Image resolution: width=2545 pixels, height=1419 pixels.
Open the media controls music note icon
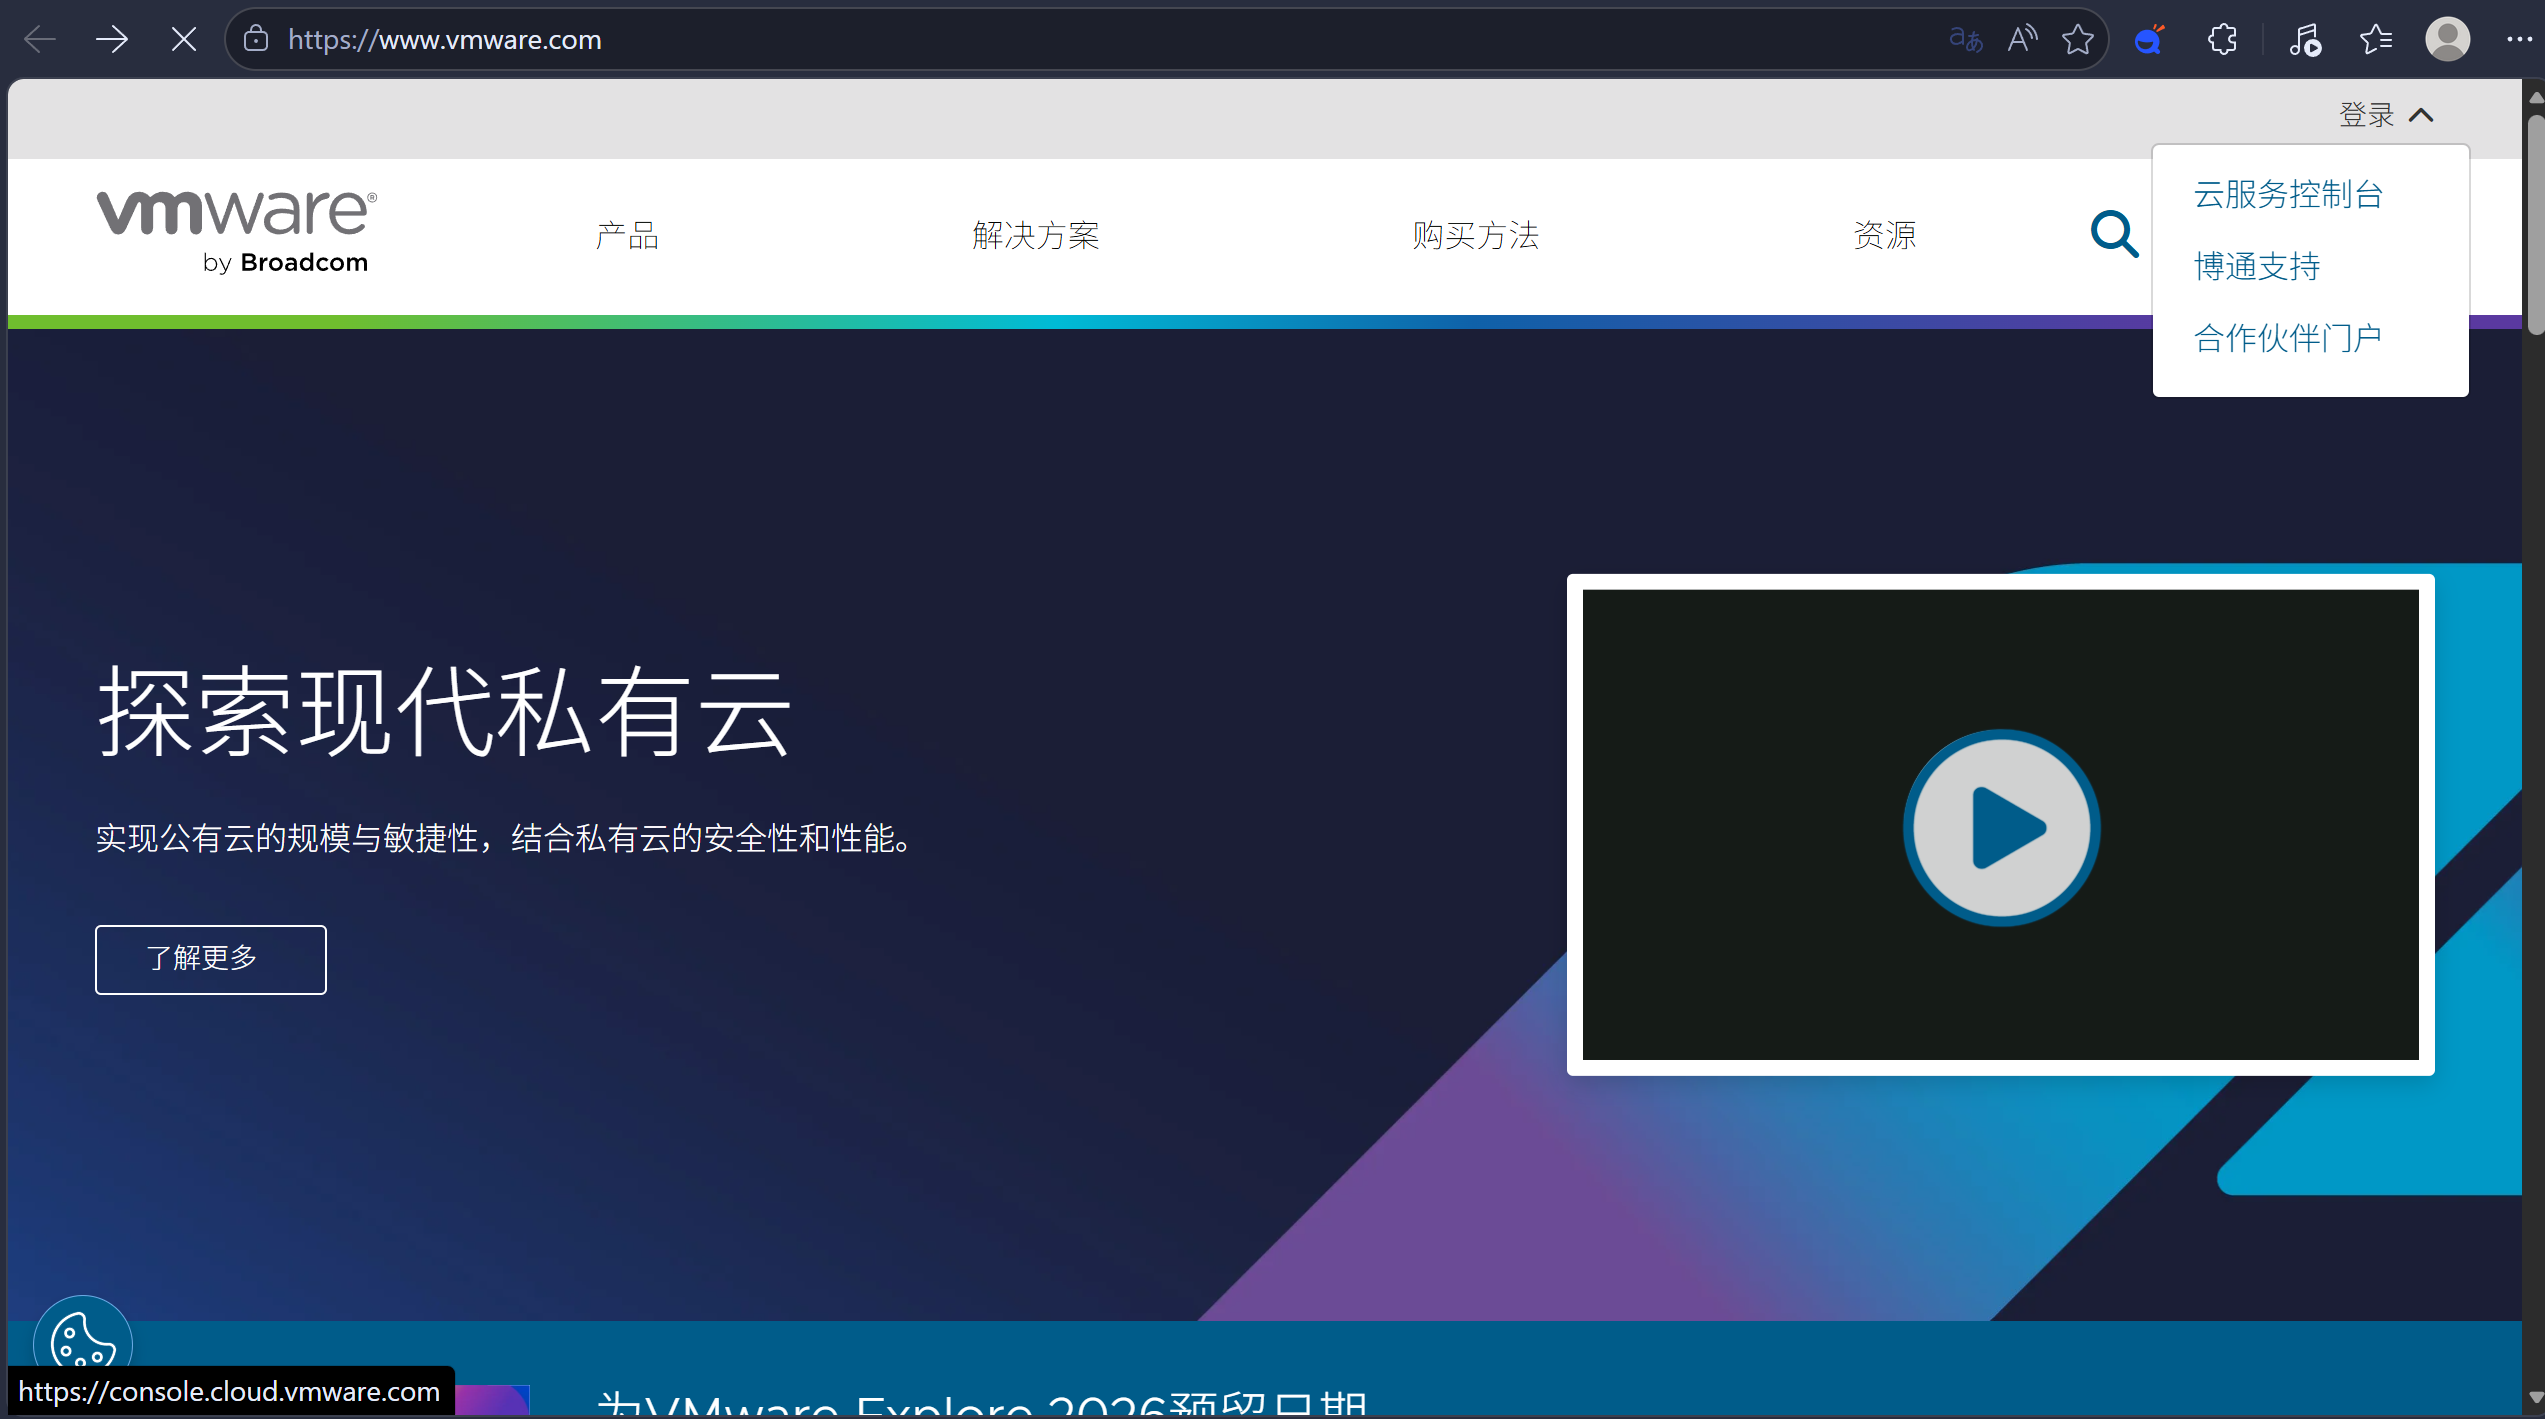click(x=2305, y=39)
